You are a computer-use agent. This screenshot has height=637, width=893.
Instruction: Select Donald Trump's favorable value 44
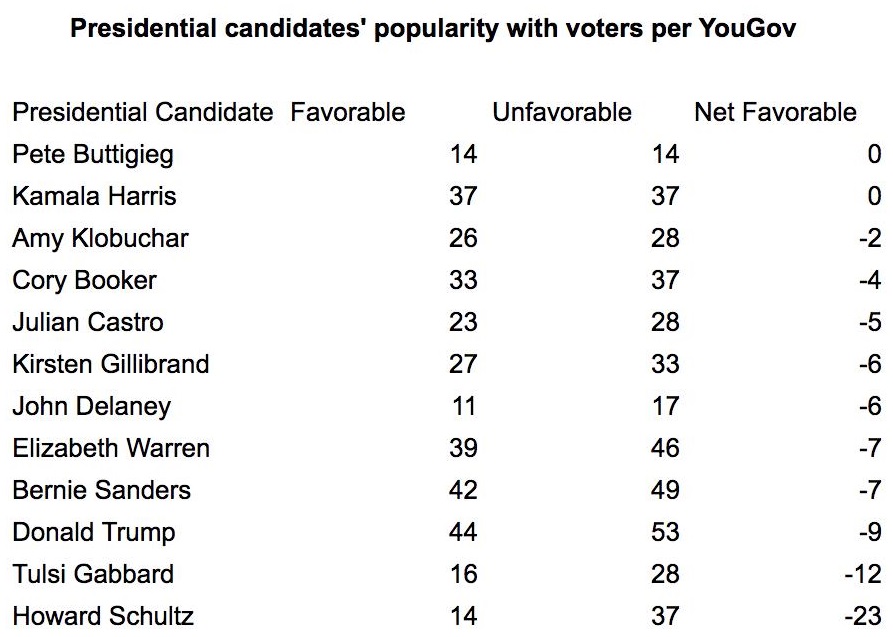pos(463,532)
